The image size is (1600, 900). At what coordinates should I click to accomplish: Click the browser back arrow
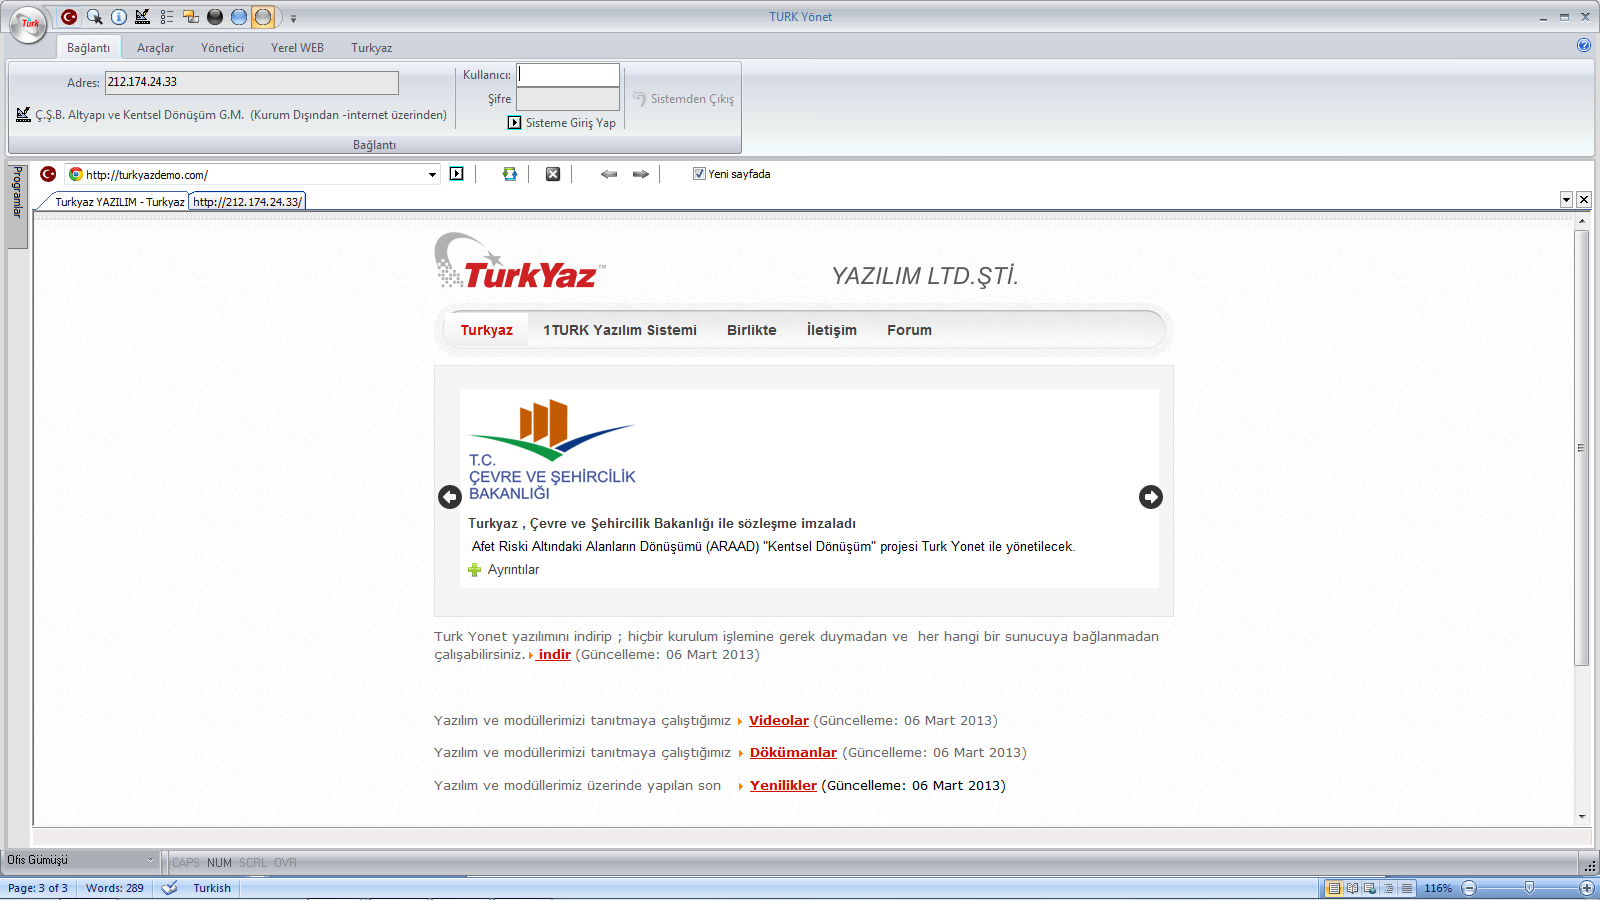pos(609,174)
